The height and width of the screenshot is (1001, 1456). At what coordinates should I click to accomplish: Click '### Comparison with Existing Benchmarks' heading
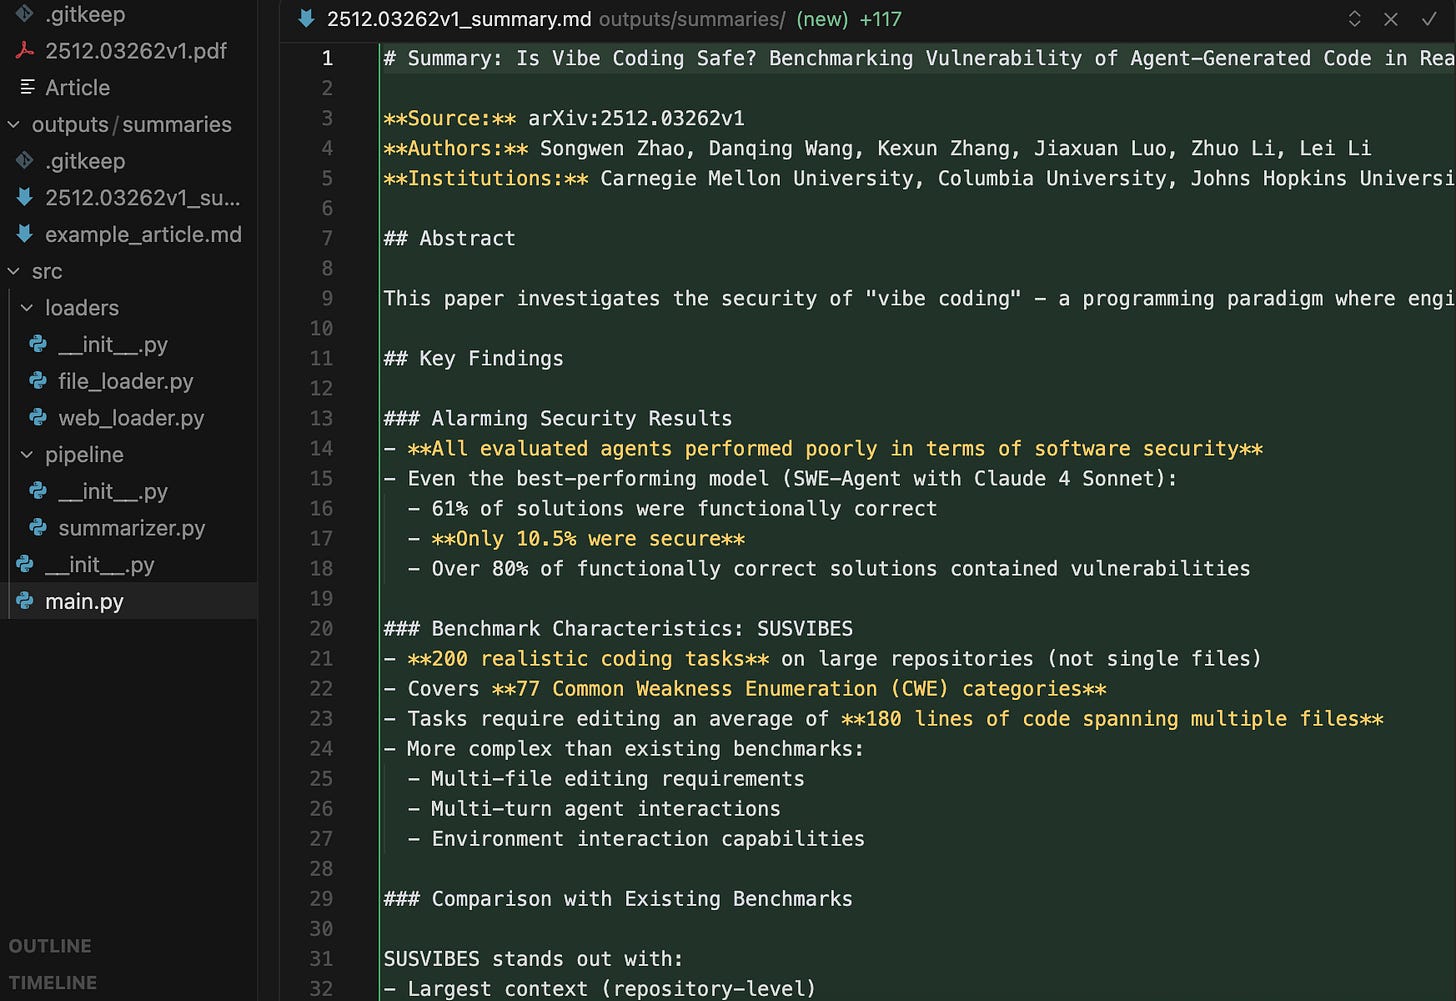619,898
